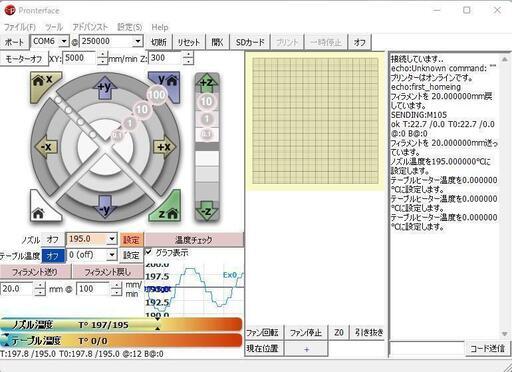Screen dimensions: 512x372
Task: Open the ツール menu
Action: click(54, 27)
